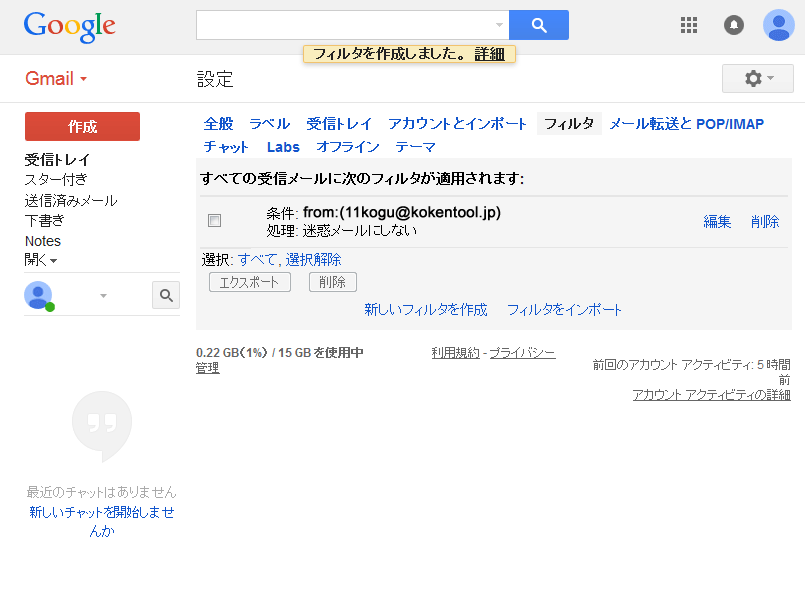805x612 pixels.
Task: Click 新しいフィルタを作成 link
Action: [427, 311]
